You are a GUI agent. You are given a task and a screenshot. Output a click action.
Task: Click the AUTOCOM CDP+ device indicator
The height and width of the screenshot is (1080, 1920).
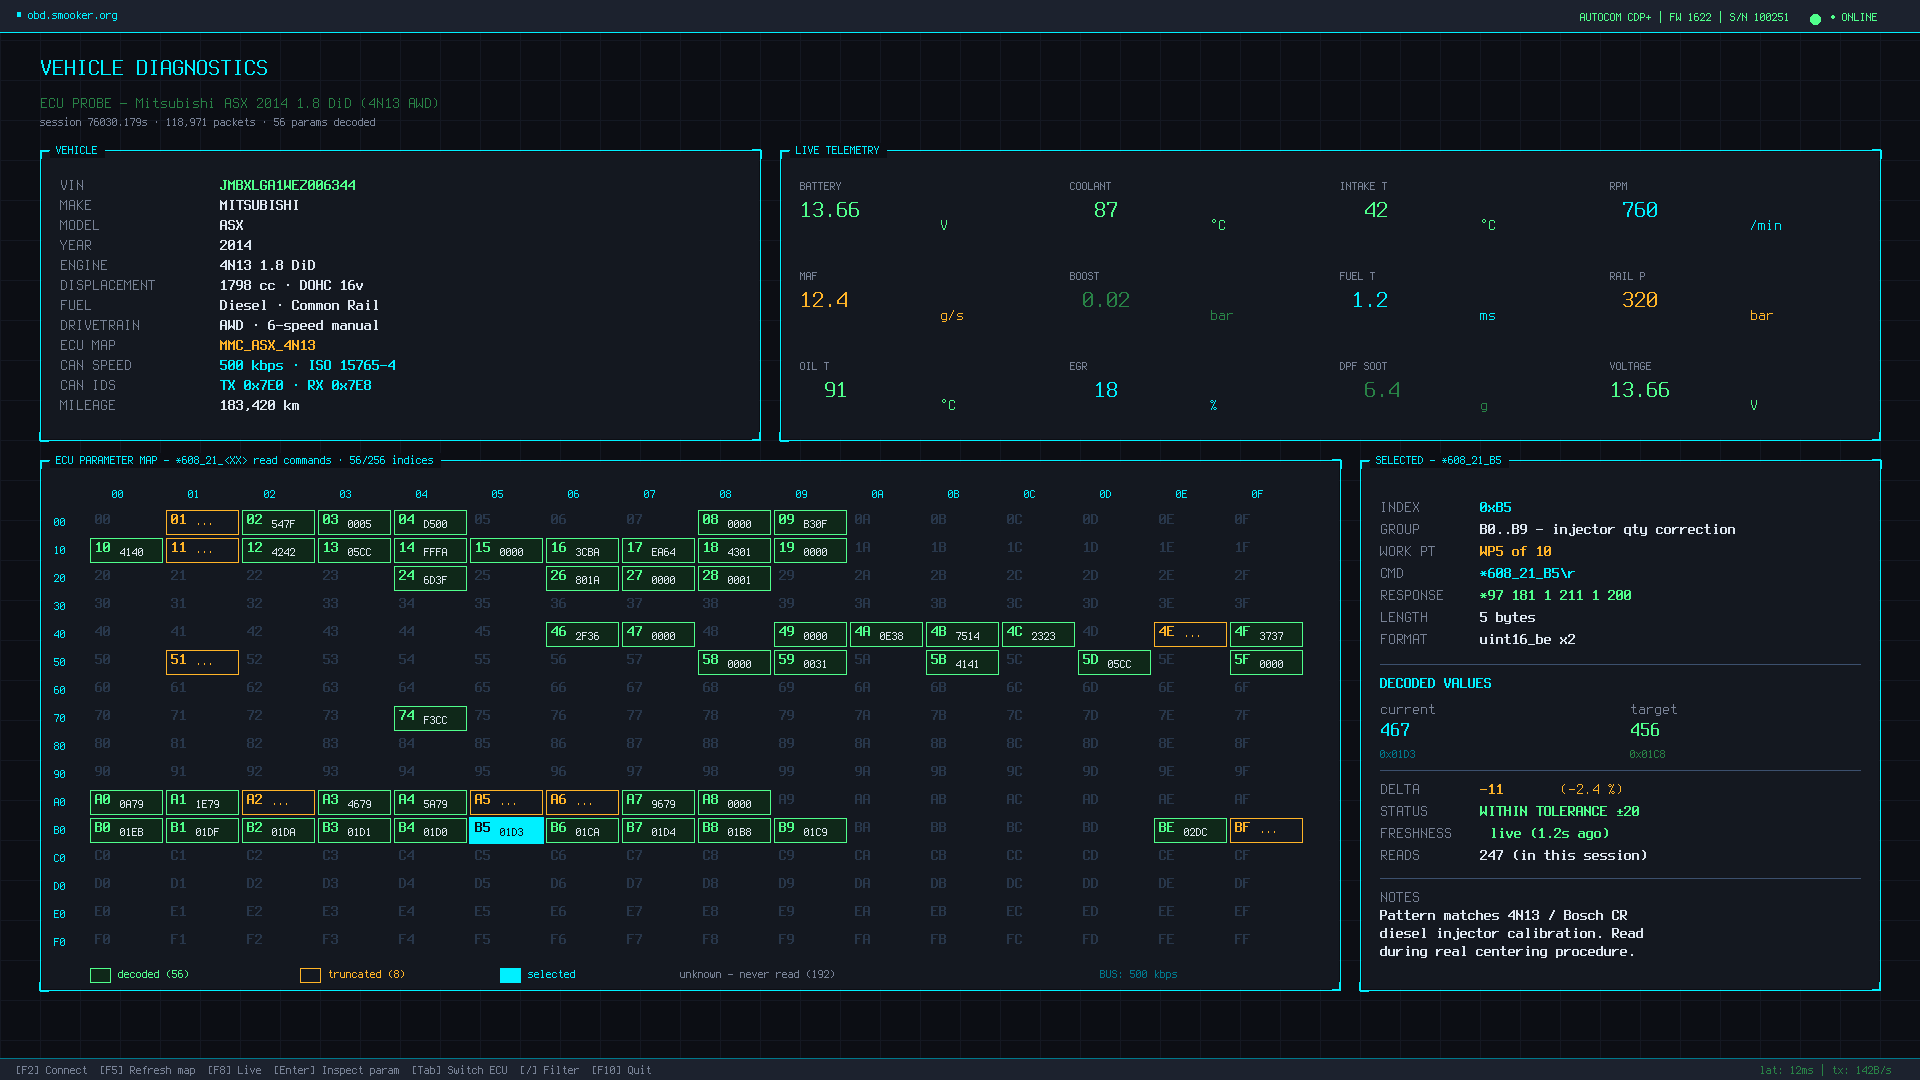coord(1615,17)
